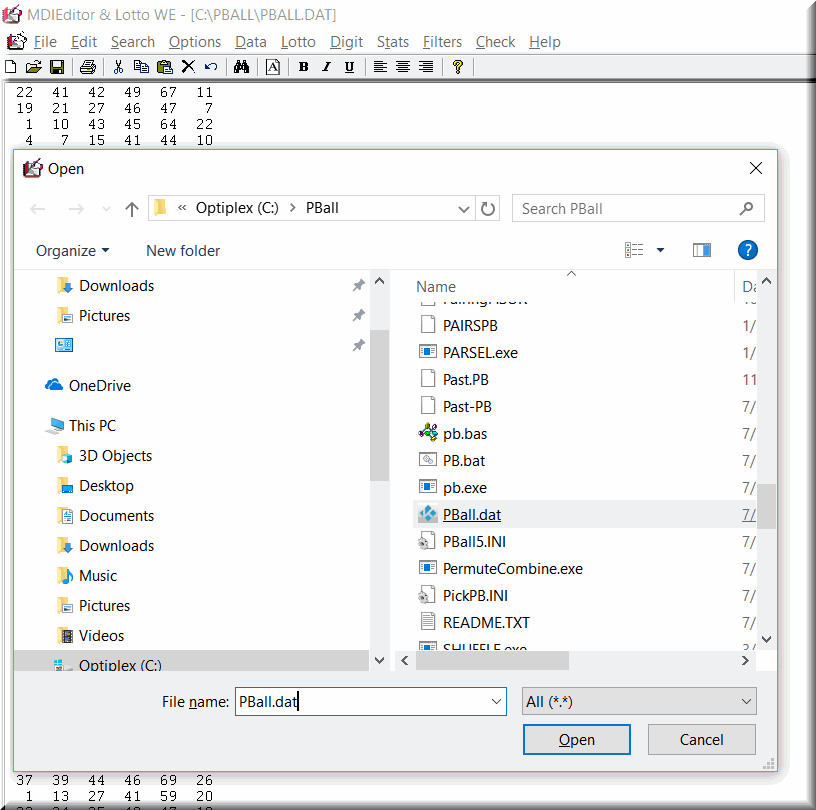The height and width of the screenshot is (810, 816).
Task: Click the Cut scissors toolbar icon
Action: coord(119,67)
